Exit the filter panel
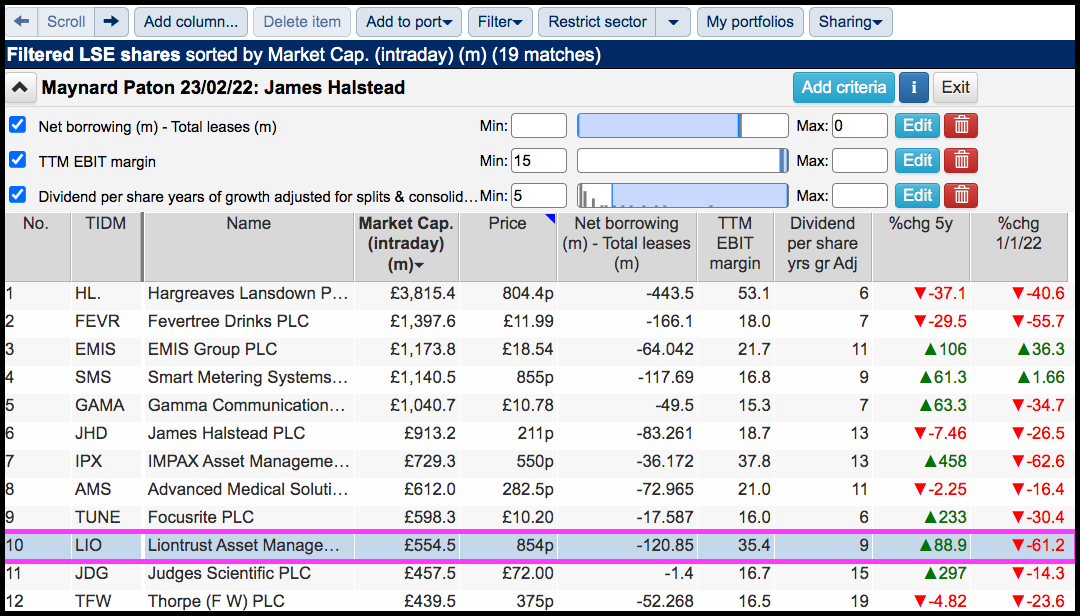 pos(955,88)
